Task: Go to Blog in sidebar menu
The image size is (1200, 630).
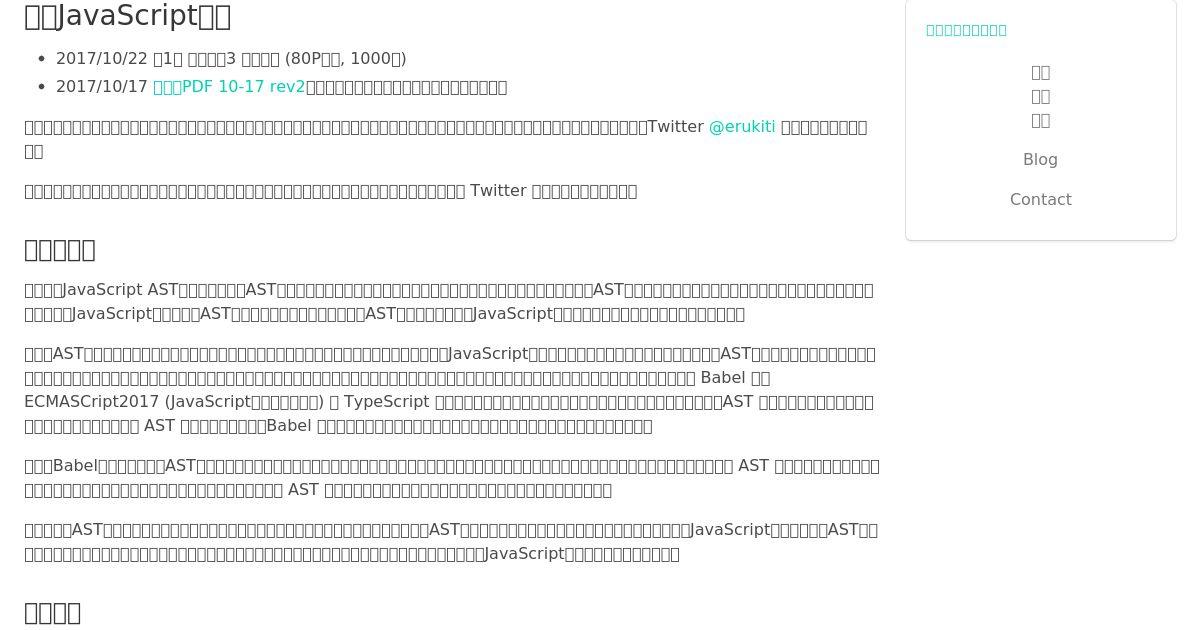Action: click(1040, 160)
